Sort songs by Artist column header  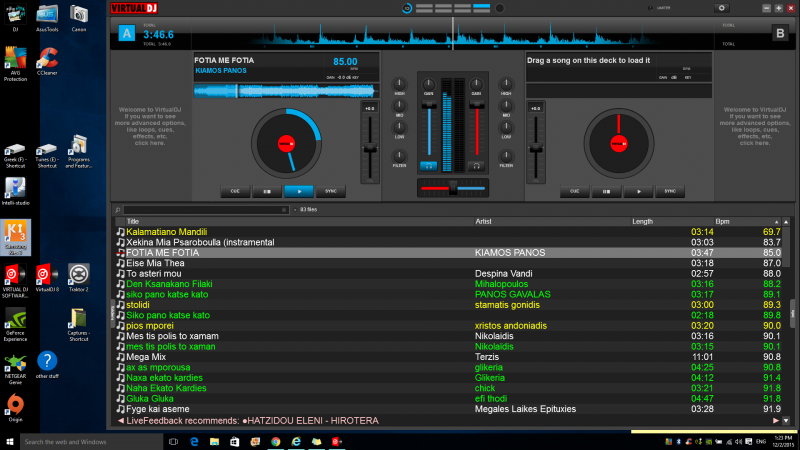point(485,221)
